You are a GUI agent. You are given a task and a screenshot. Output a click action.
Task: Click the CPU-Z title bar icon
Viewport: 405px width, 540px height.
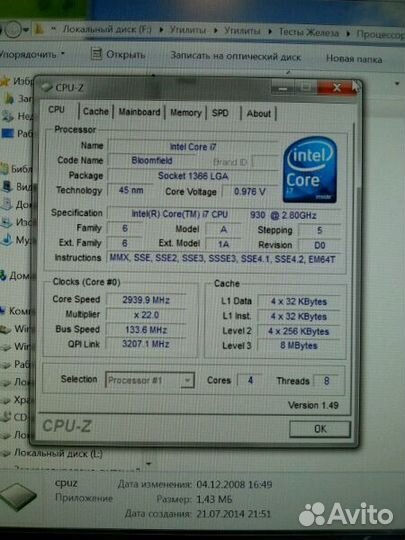[x=47, y=87]
